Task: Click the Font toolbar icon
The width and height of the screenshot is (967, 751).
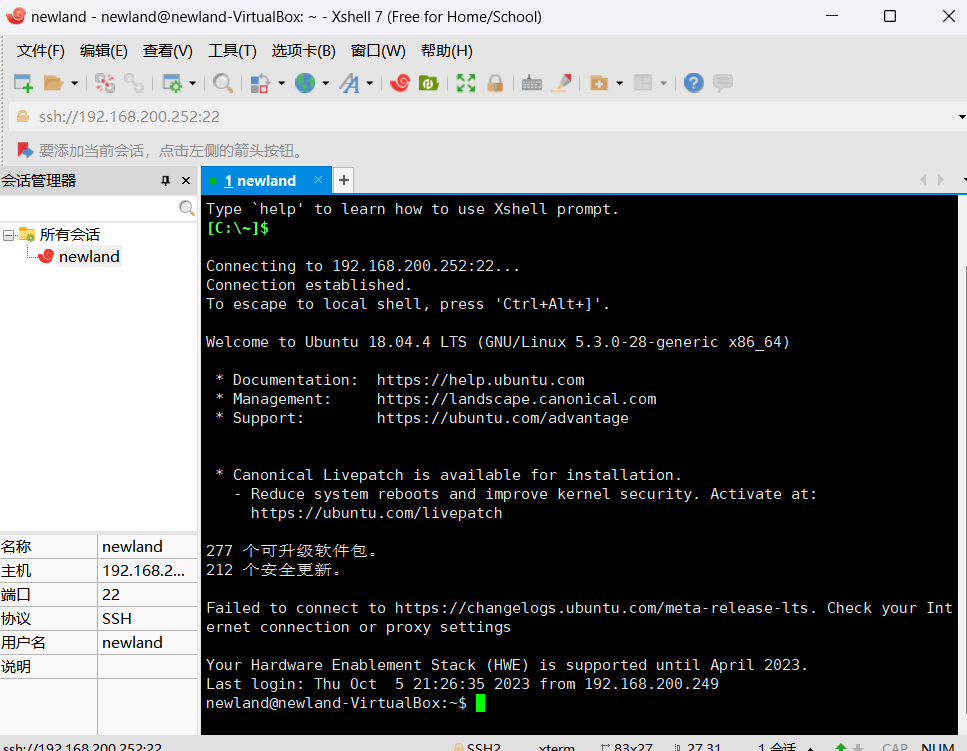Action: tap(349, 83)
